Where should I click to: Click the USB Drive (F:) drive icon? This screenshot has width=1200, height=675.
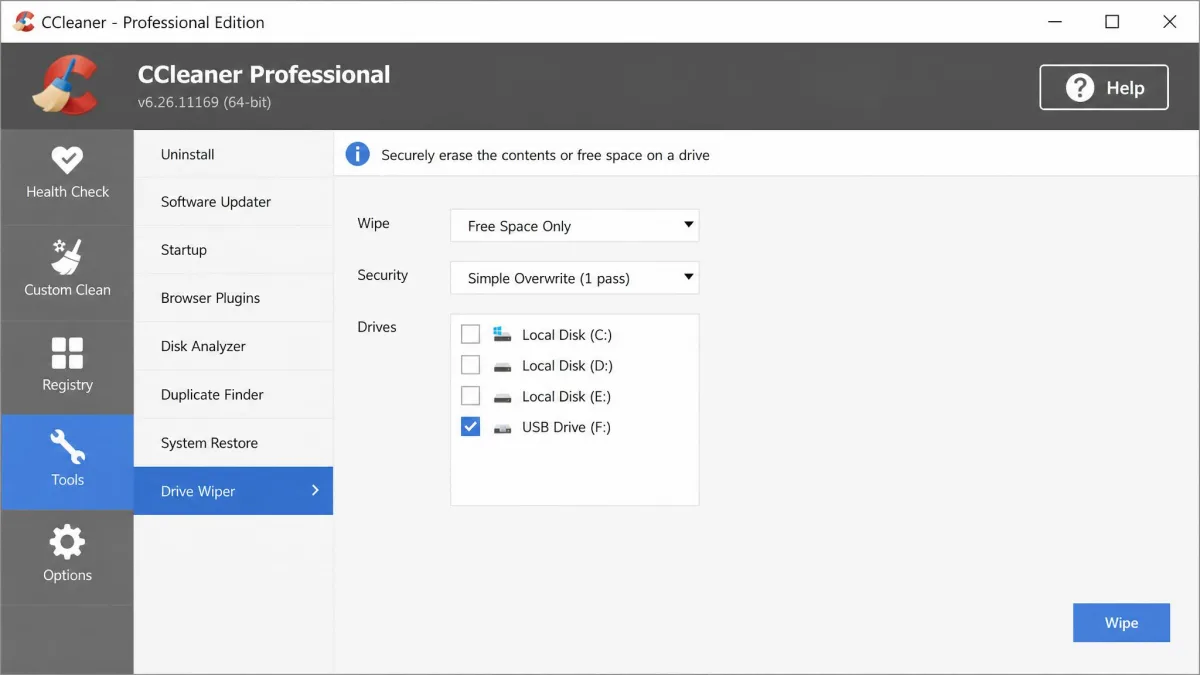point(502,428)
